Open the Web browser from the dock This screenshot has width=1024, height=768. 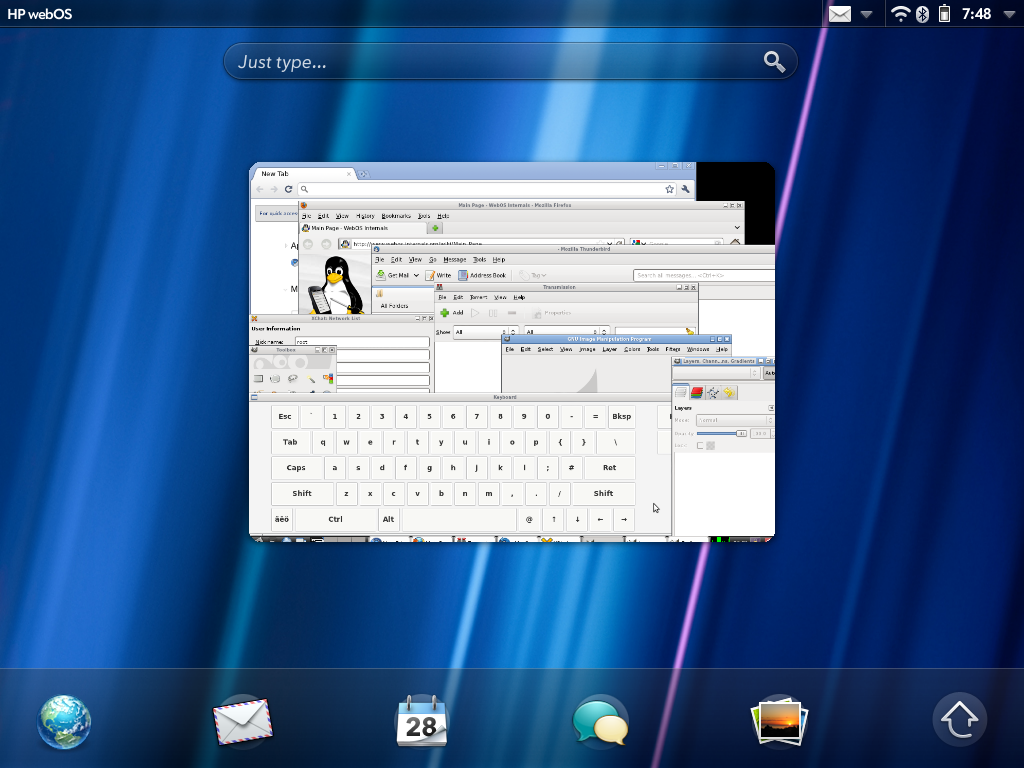(x=64, y=722)
